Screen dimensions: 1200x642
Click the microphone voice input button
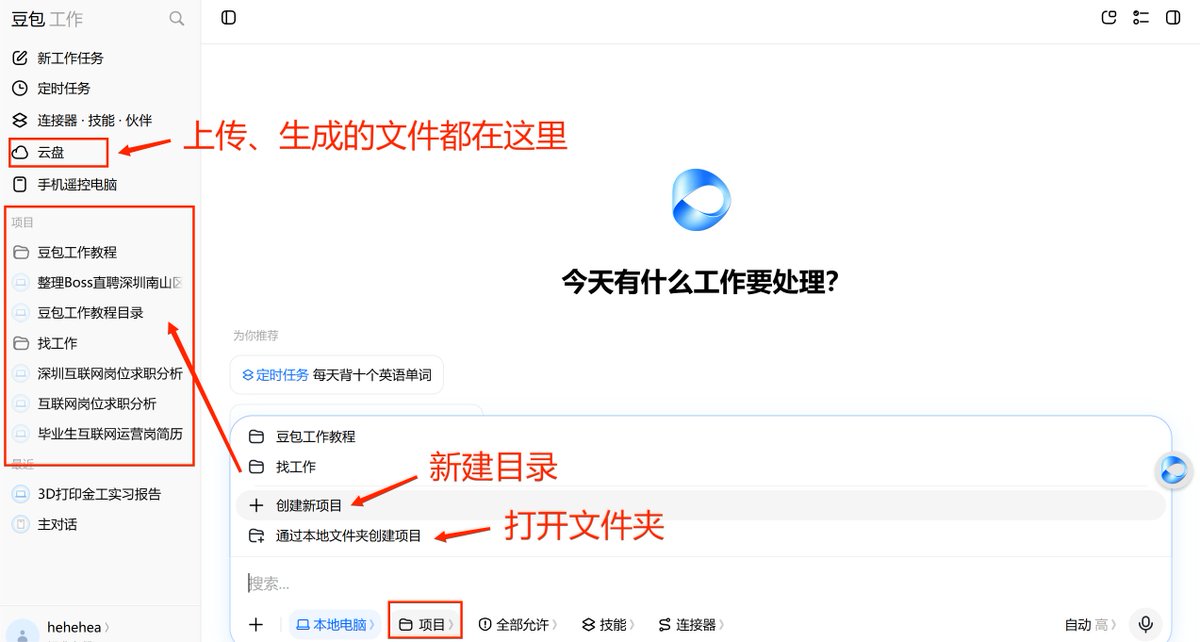pyautogui.click(x=1146, y=624)
